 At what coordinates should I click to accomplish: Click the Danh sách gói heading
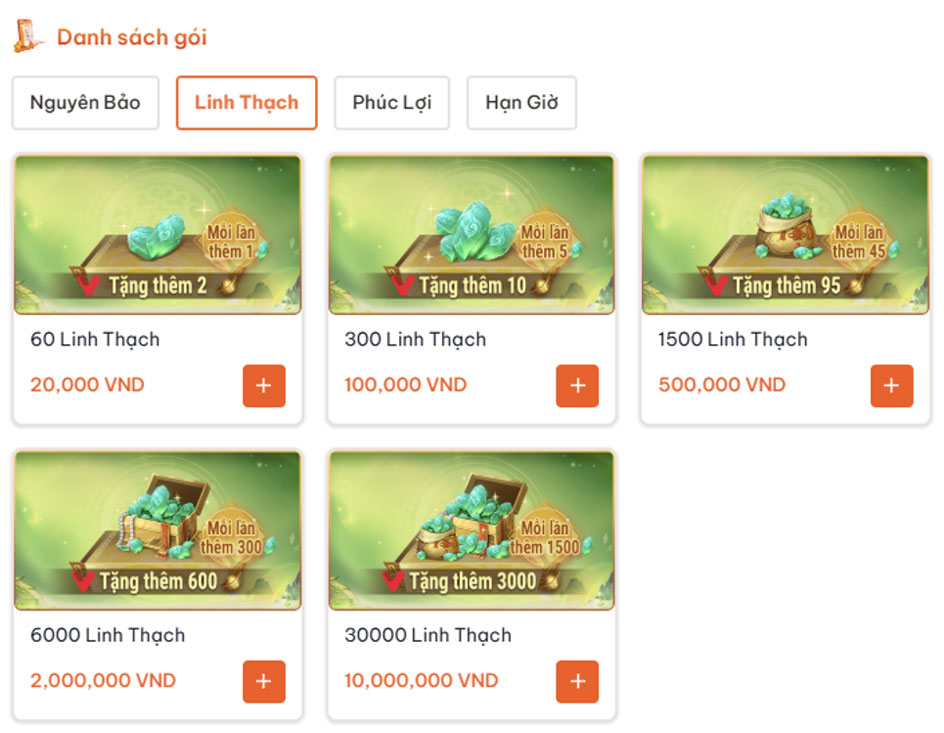[132, 37]
